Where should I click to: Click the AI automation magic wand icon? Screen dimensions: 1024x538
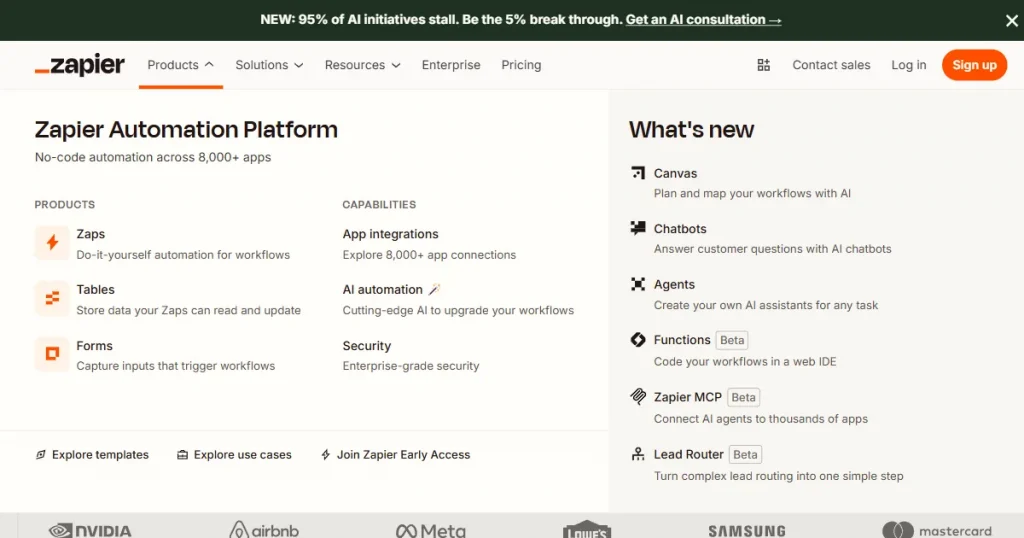click(x=434, y=289)
